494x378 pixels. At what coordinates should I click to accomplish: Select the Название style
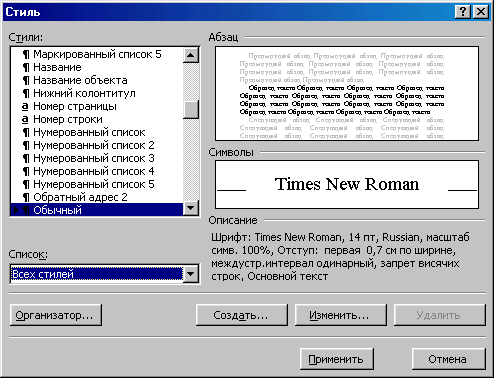[x=97, y=67]
